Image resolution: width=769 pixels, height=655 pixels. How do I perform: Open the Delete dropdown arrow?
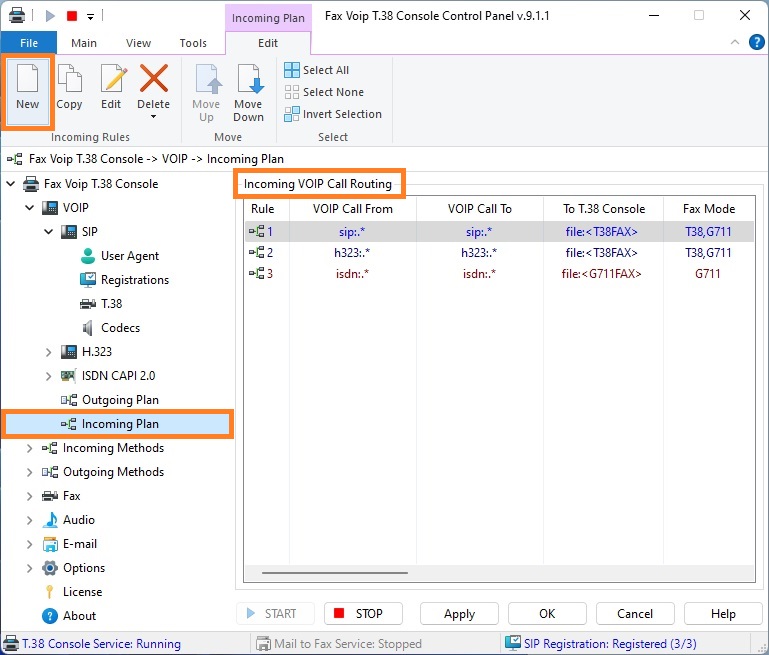click(x=154, y=117)
